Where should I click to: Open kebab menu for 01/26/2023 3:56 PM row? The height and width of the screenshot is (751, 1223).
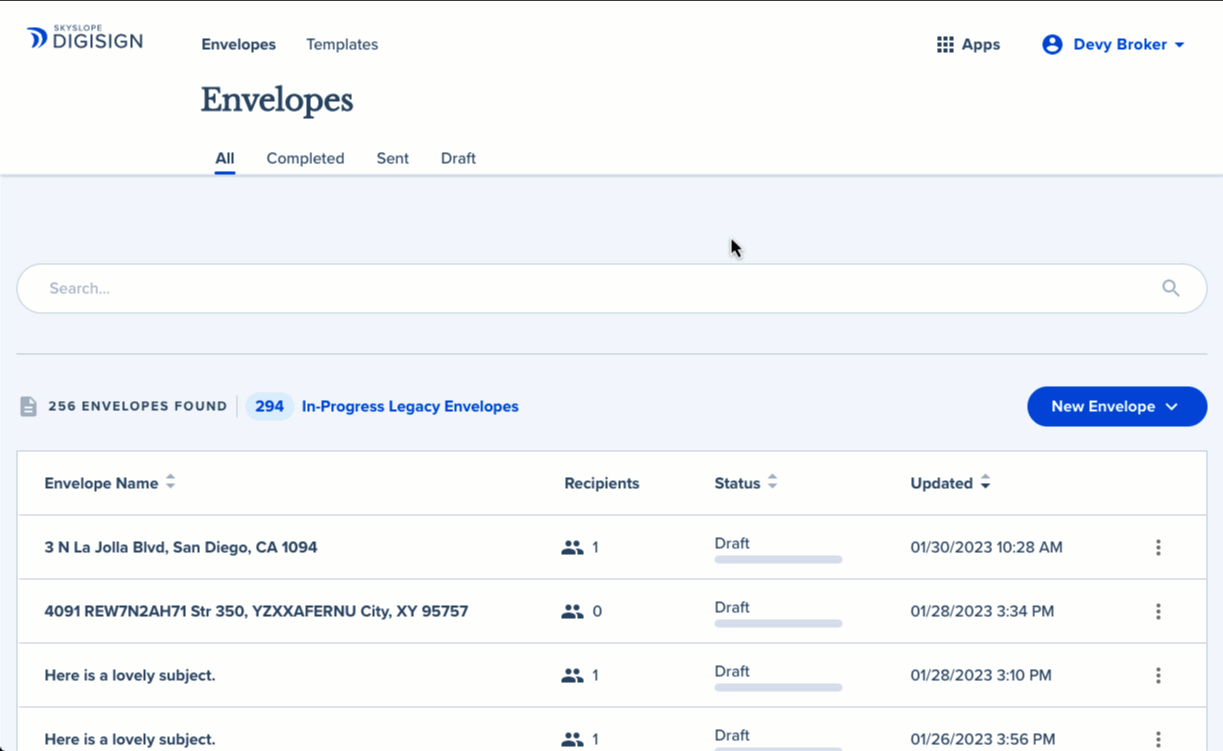coord(1158,739)
